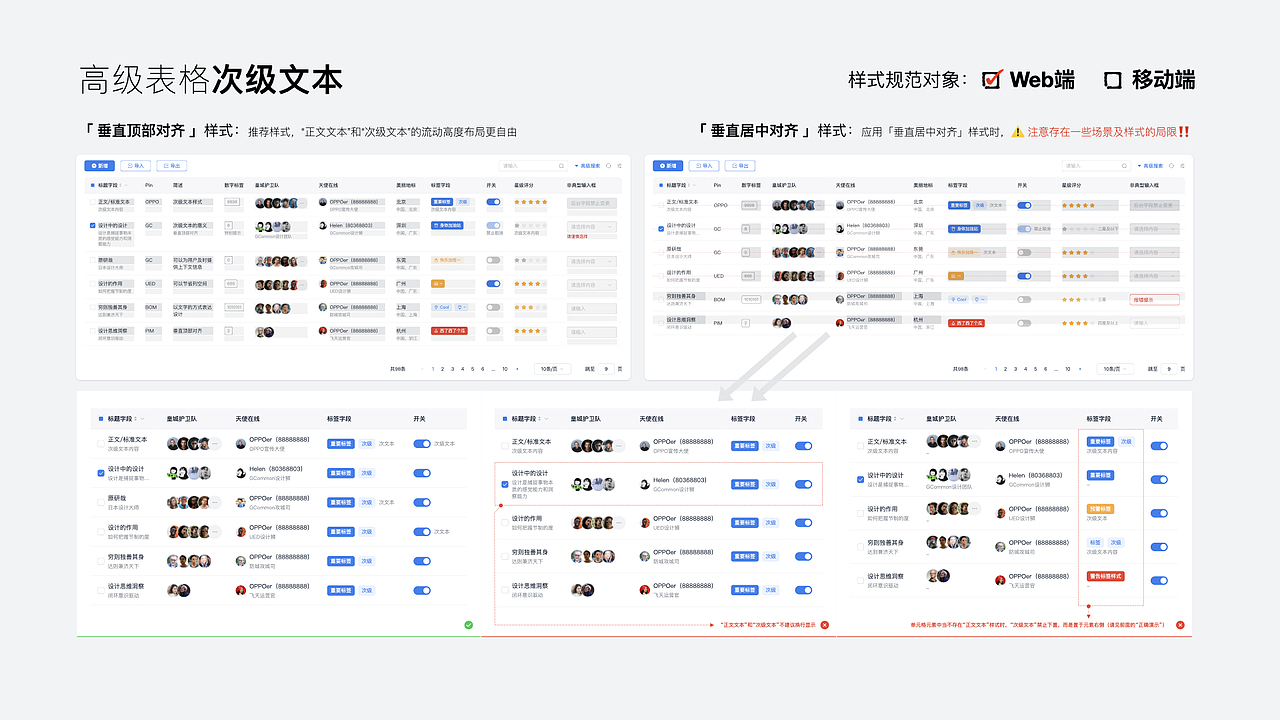Go to page 2 in 垂直顶部对齐 table pagination
This screenshot has width=1280, height=720.
coord(442,369)
